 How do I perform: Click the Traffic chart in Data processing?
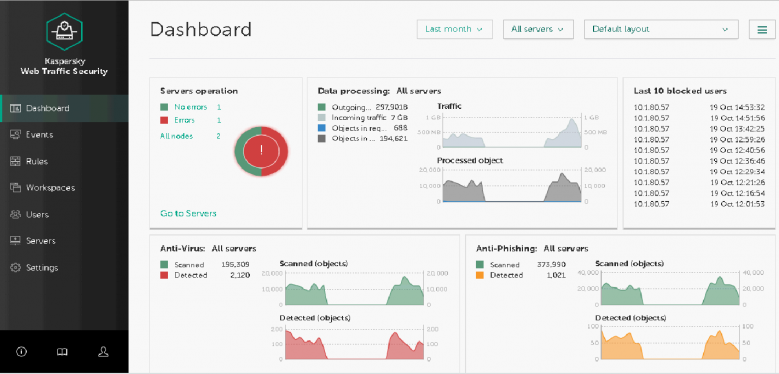point(512,132)
